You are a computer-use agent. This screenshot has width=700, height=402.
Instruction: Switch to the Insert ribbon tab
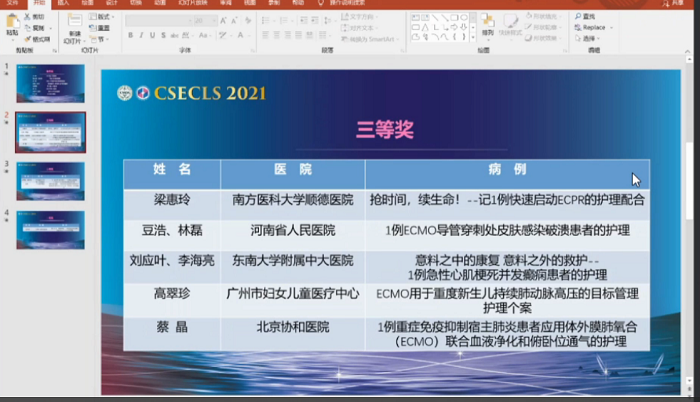point(63,3)
